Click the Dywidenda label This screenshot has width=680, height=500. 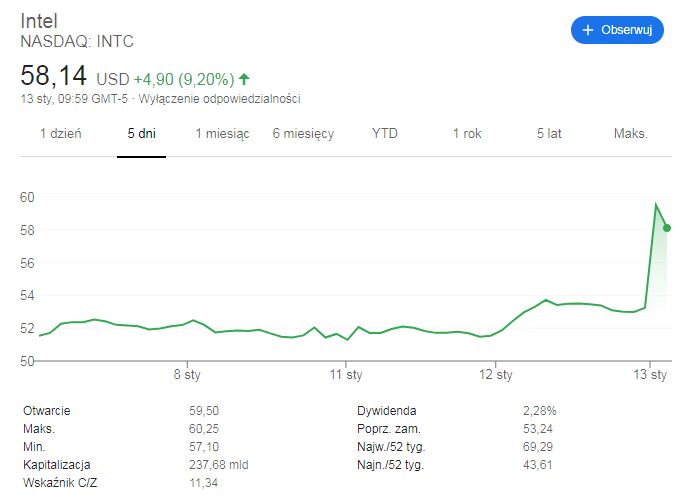[x=387, y=411]
